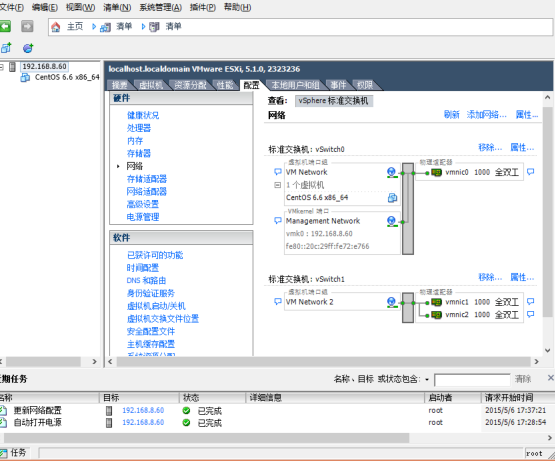Open VM Network 2 speech bubble info icon
Viewport: 555px width, 461px height.
[x=278, y=302]
